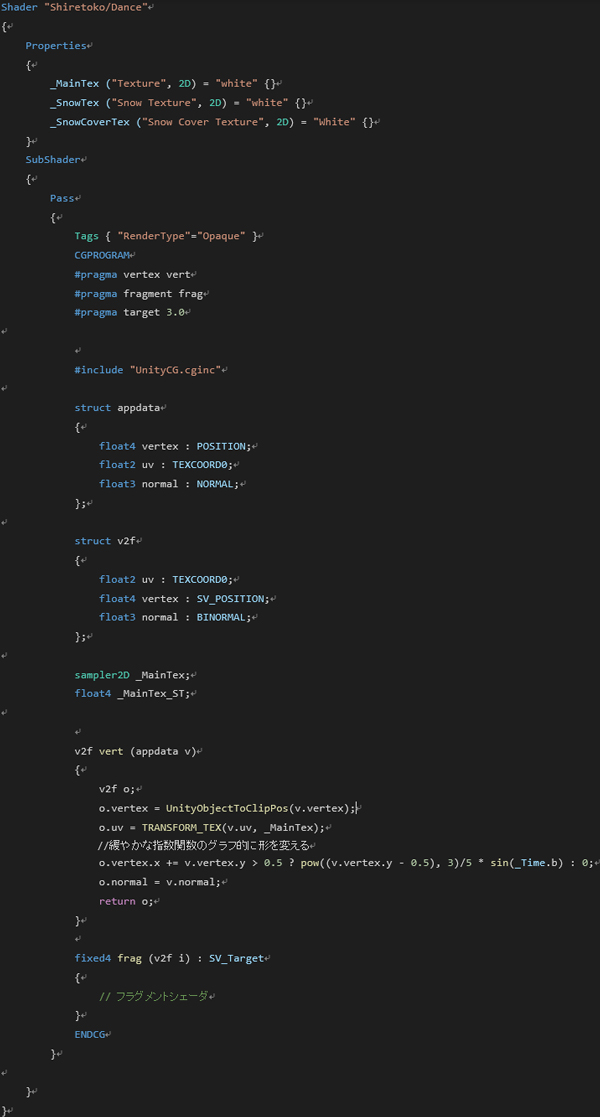
Task: Click the struct appdata declaration
Action: pos(118,407)
